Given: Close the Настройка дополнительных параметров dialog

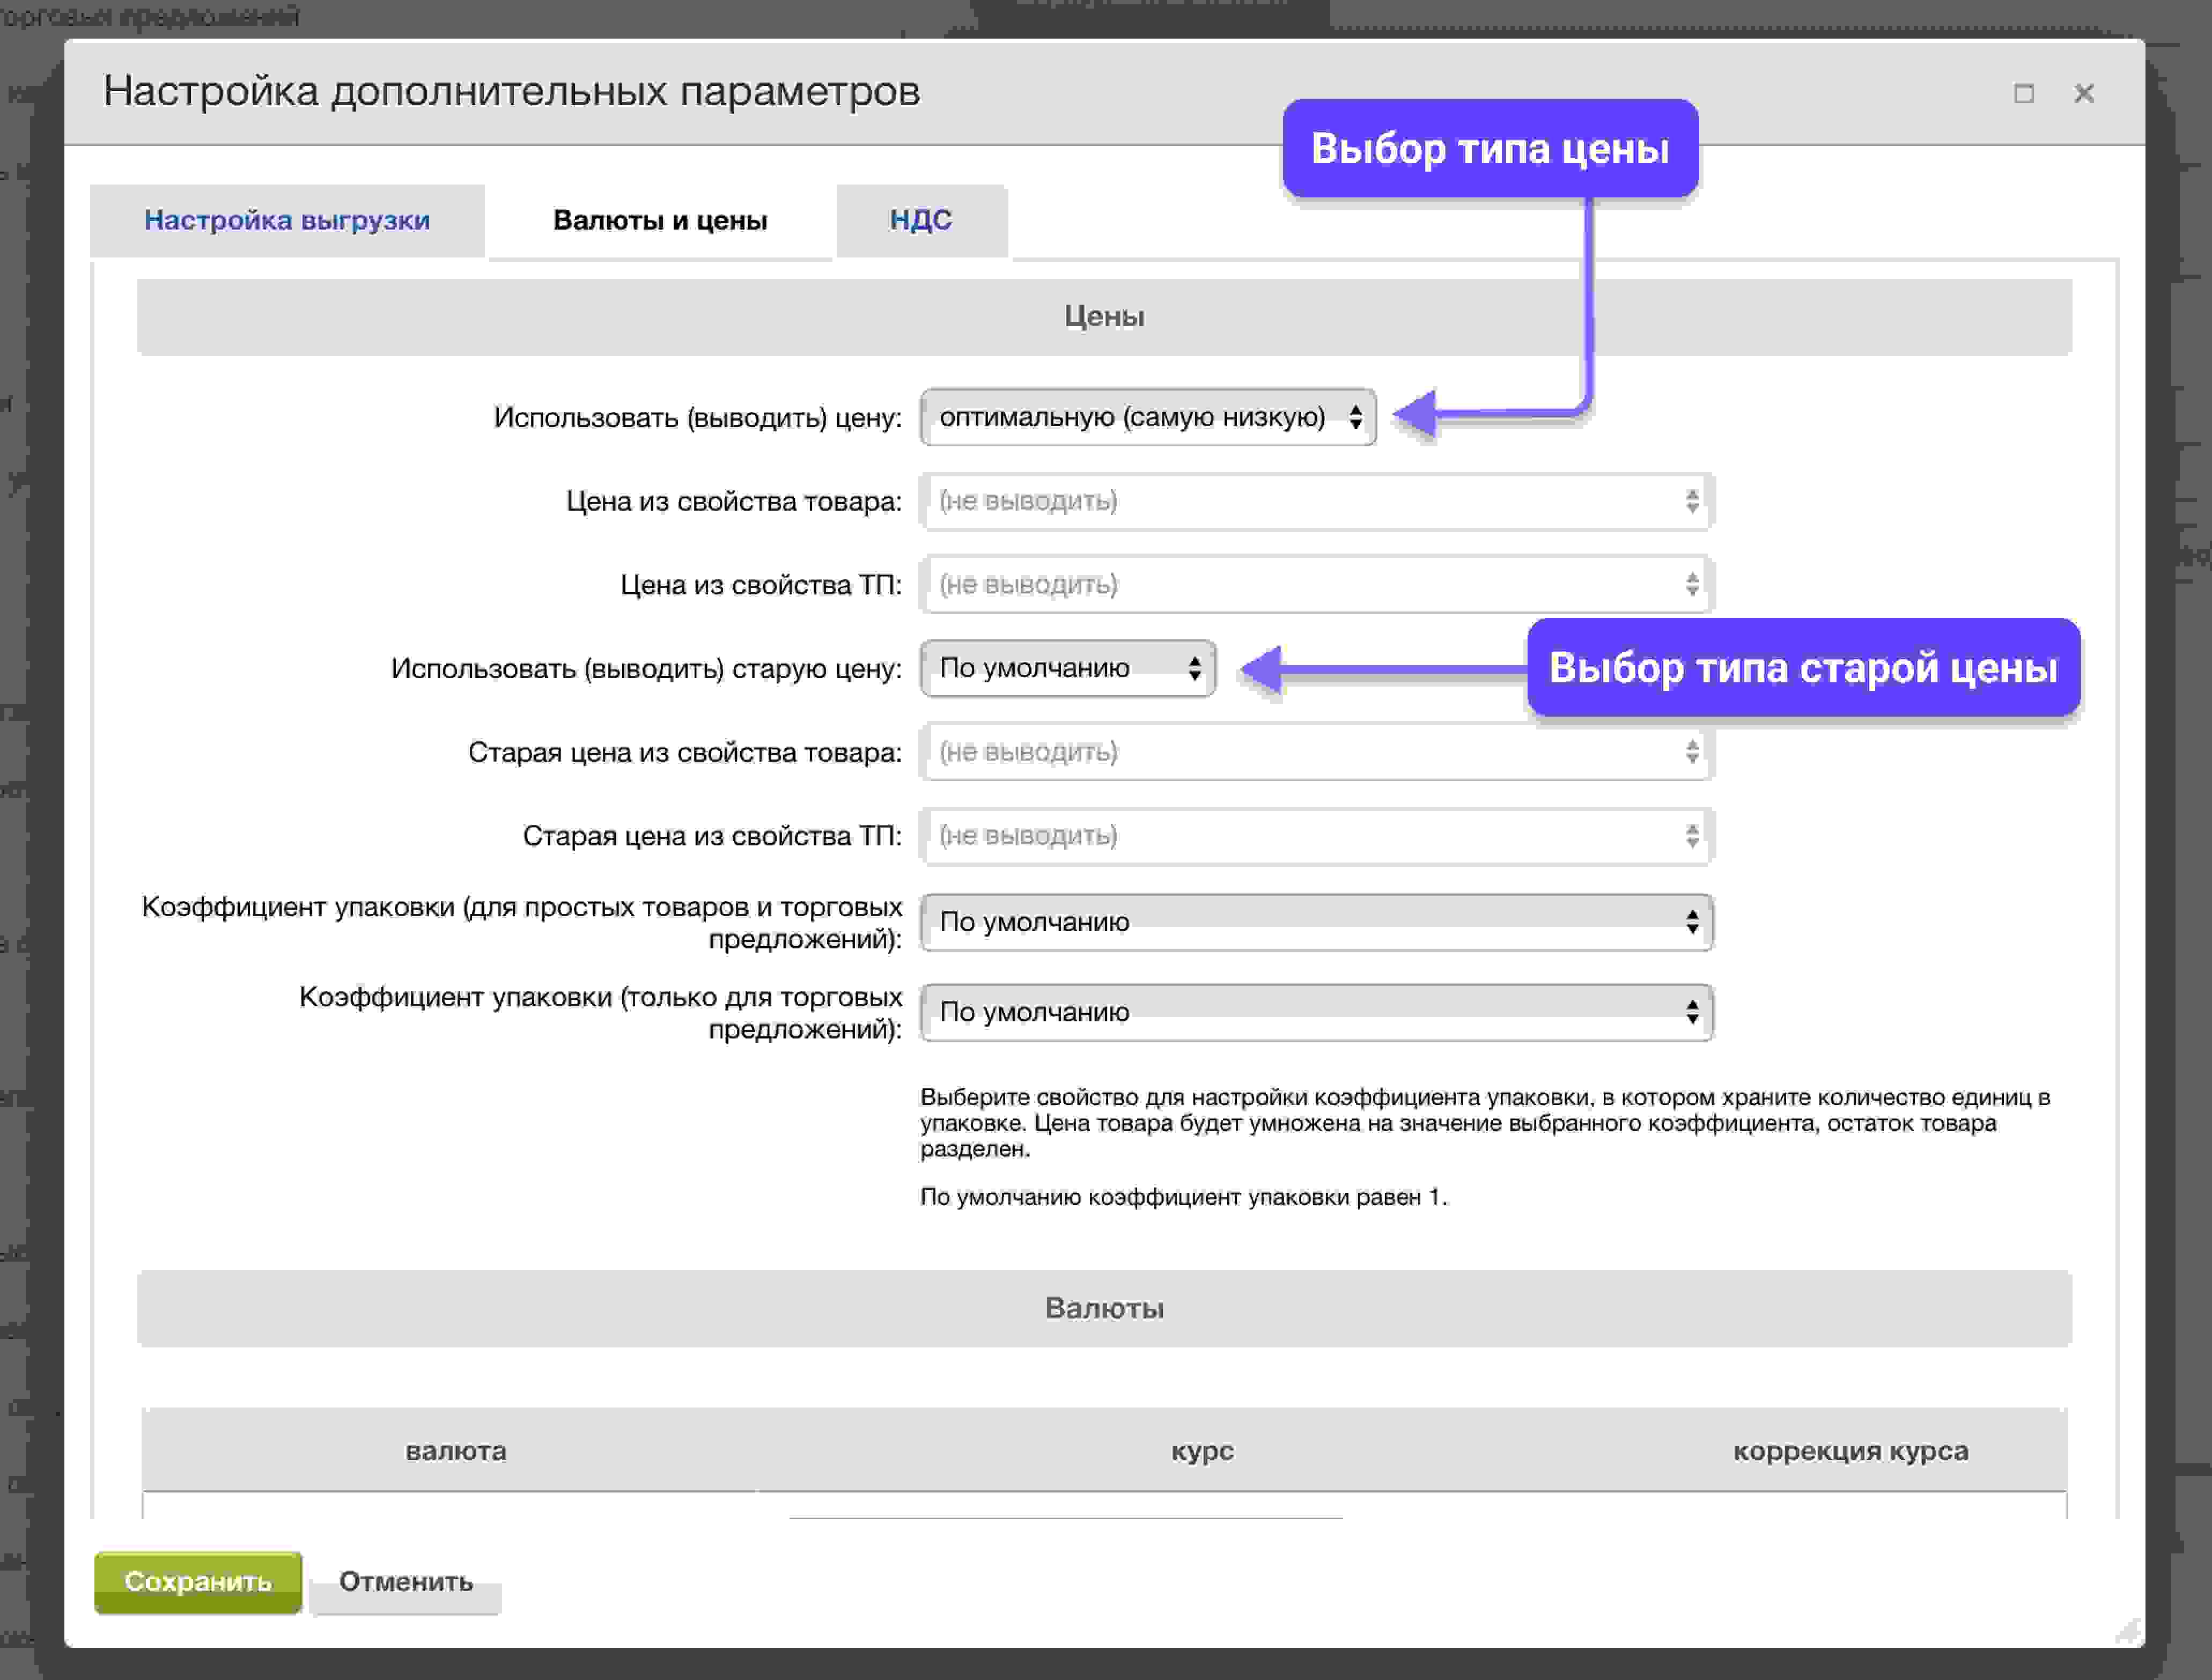Looking at the screenshot, I should (2084, 93).
